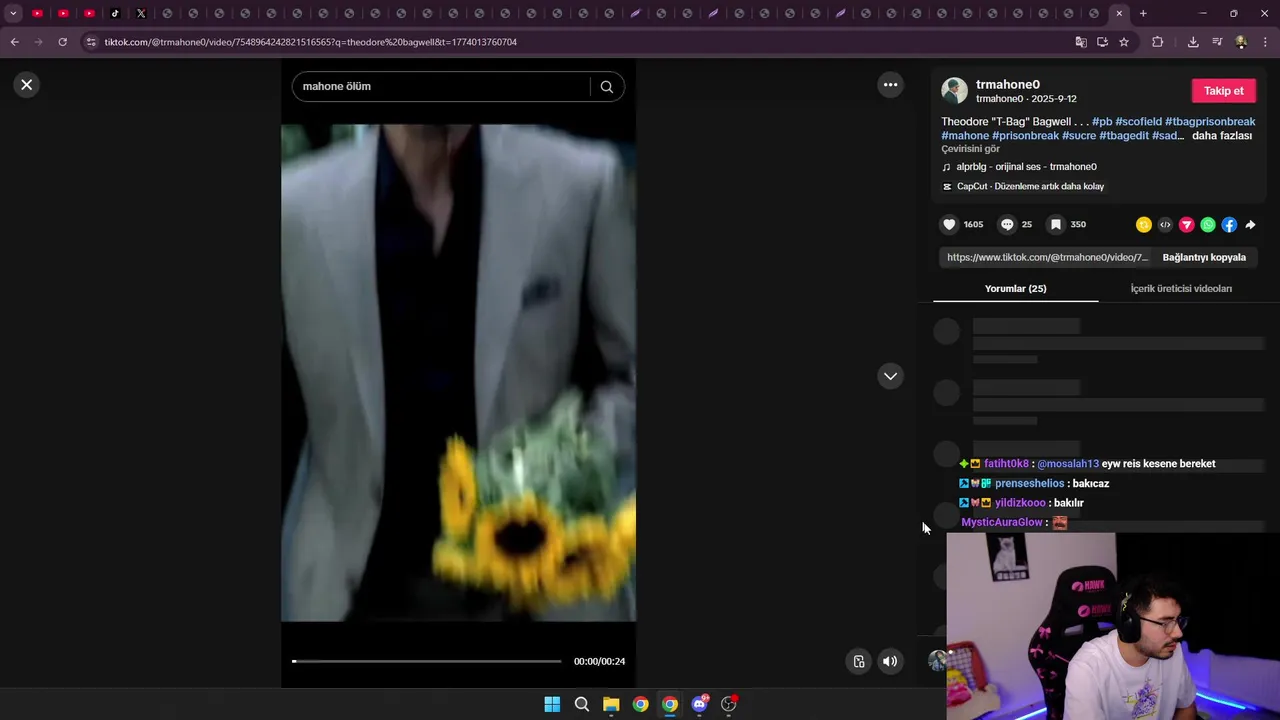The width and height of the screenshot is (1280, 720).
Task: Open File Explorer from taskbar
Action: click(611, 704)
